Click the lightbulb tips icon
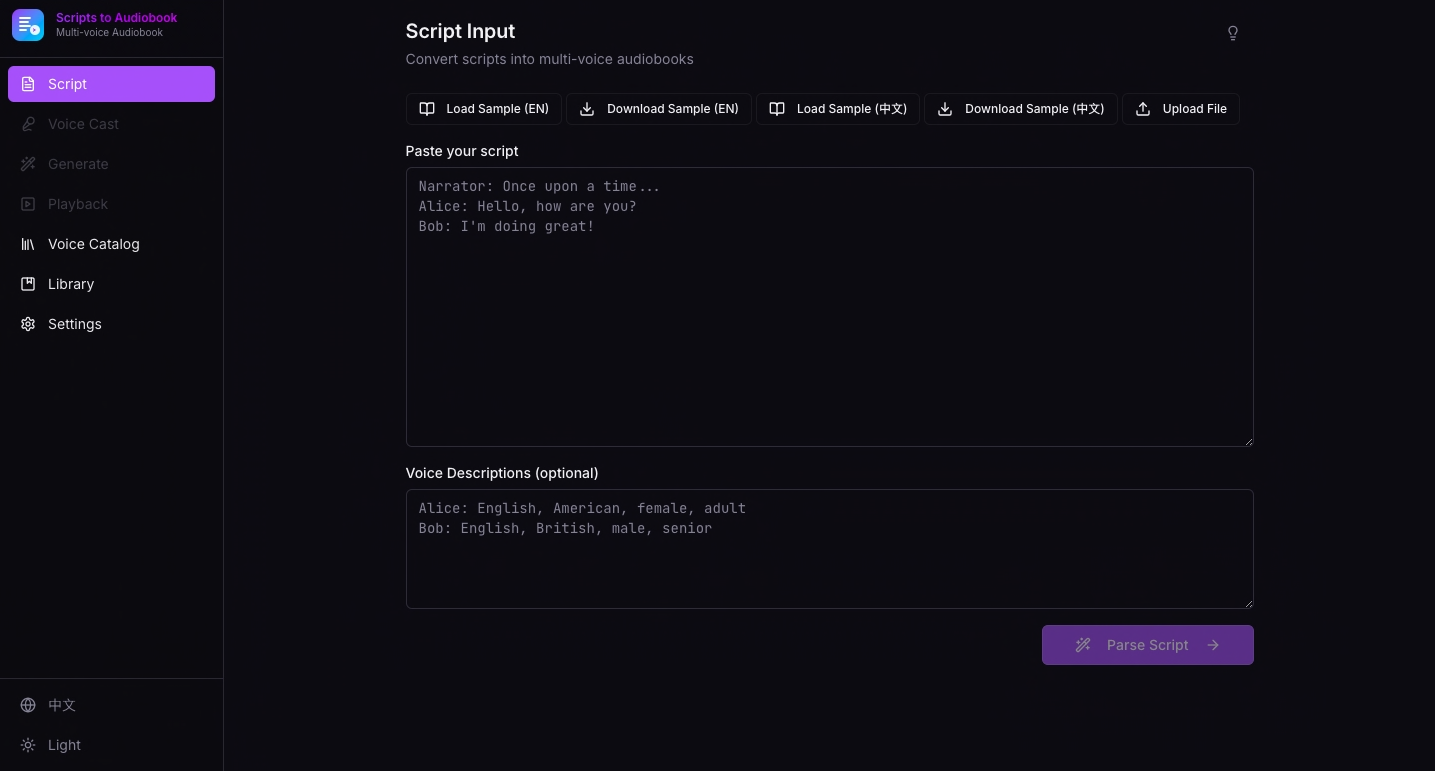The height and width of the screenshot is (771, 1435). [x=1232, y=33]
